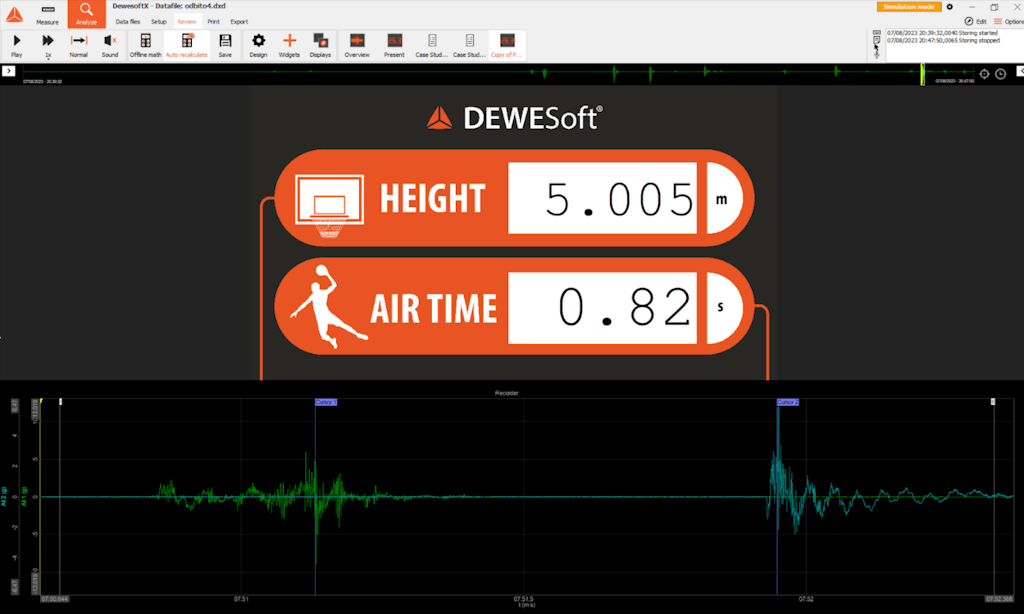The width and height of the screenshot is (1024, 614).
Task: Click the overview clock icon
Action: [1000, 74]
